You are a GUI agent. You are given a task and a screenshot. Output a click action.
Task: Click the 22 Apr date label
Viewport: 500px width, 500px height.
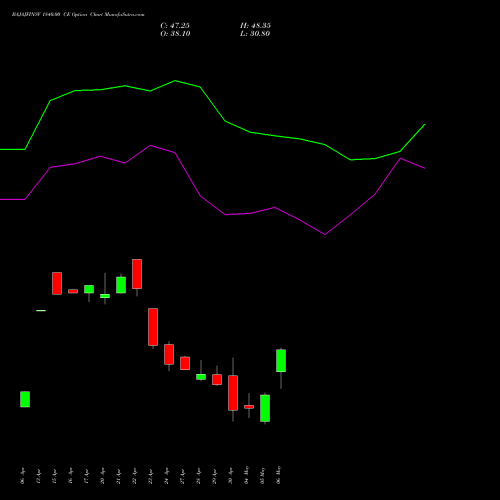135,476
